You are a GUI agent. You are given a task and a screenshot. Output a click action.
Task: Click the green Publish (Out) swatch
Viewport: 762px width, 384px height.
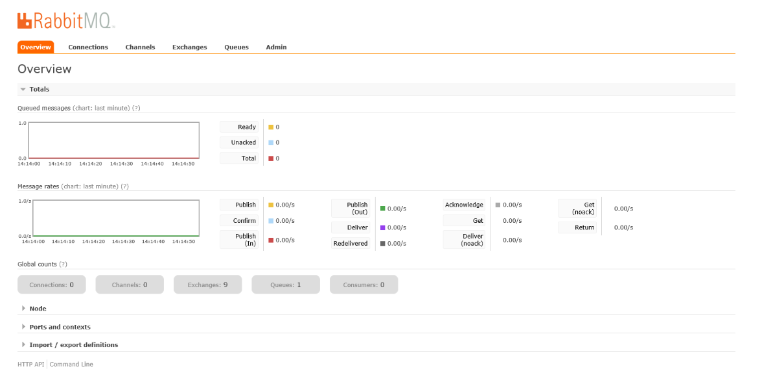pos(383,209)
